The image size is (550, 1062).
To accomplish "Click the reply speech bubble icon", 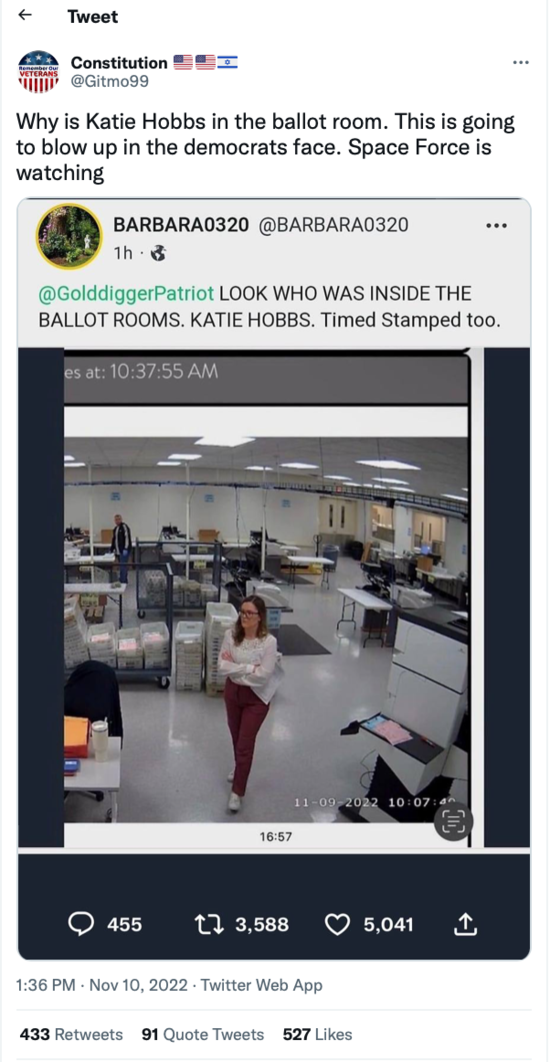I will 81,925.
